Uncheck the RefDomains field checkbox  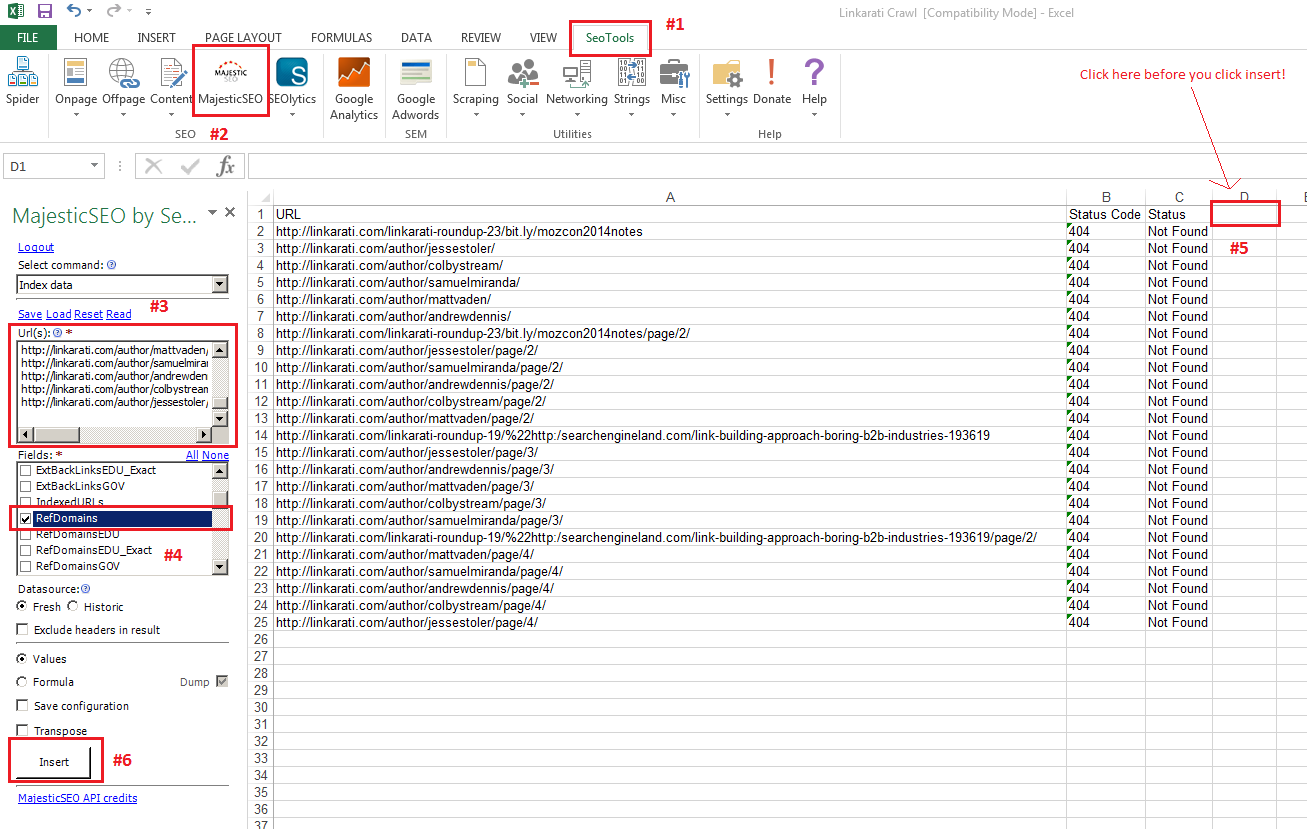pos(26,519)
